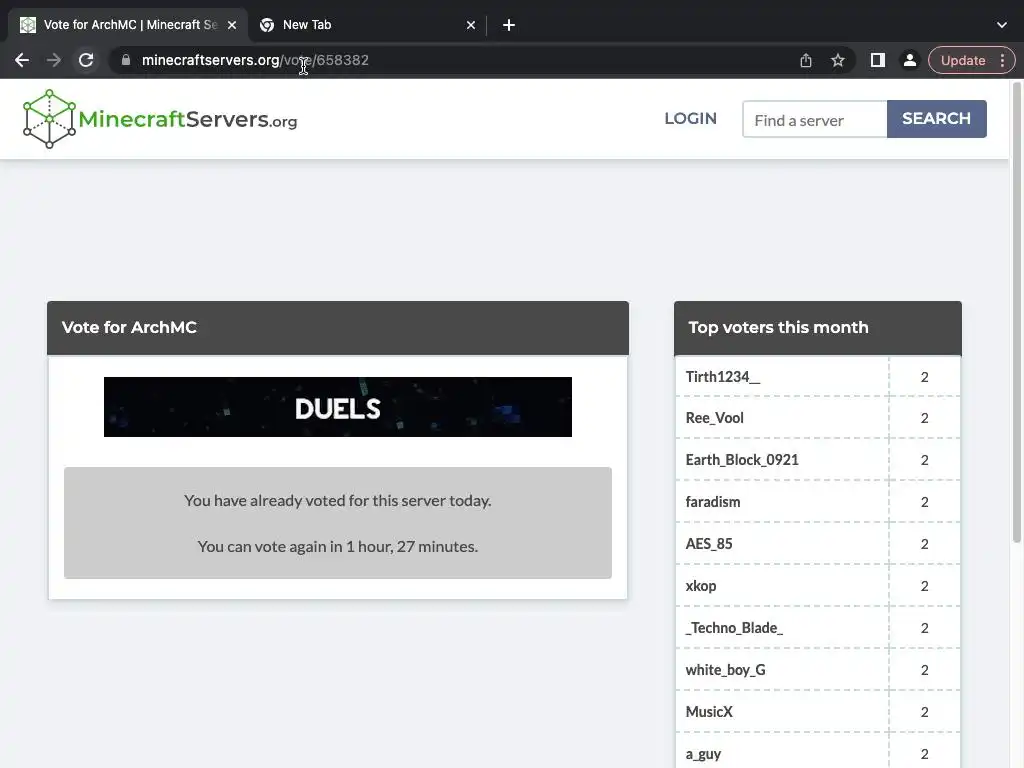Click voter name Earth_Block_0921

tap(742, 460)
